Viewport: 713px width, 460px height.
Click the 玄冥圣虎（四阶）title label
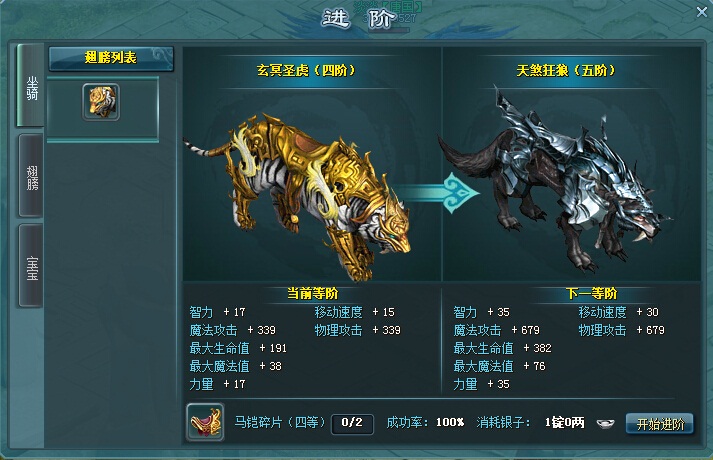click(x=306, y=70)
